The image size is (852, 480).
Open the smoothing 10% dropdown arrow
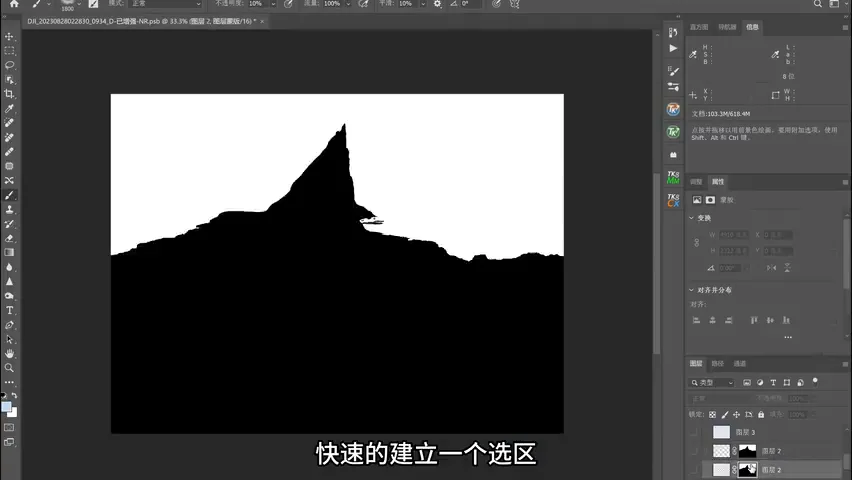coord(423,4)
